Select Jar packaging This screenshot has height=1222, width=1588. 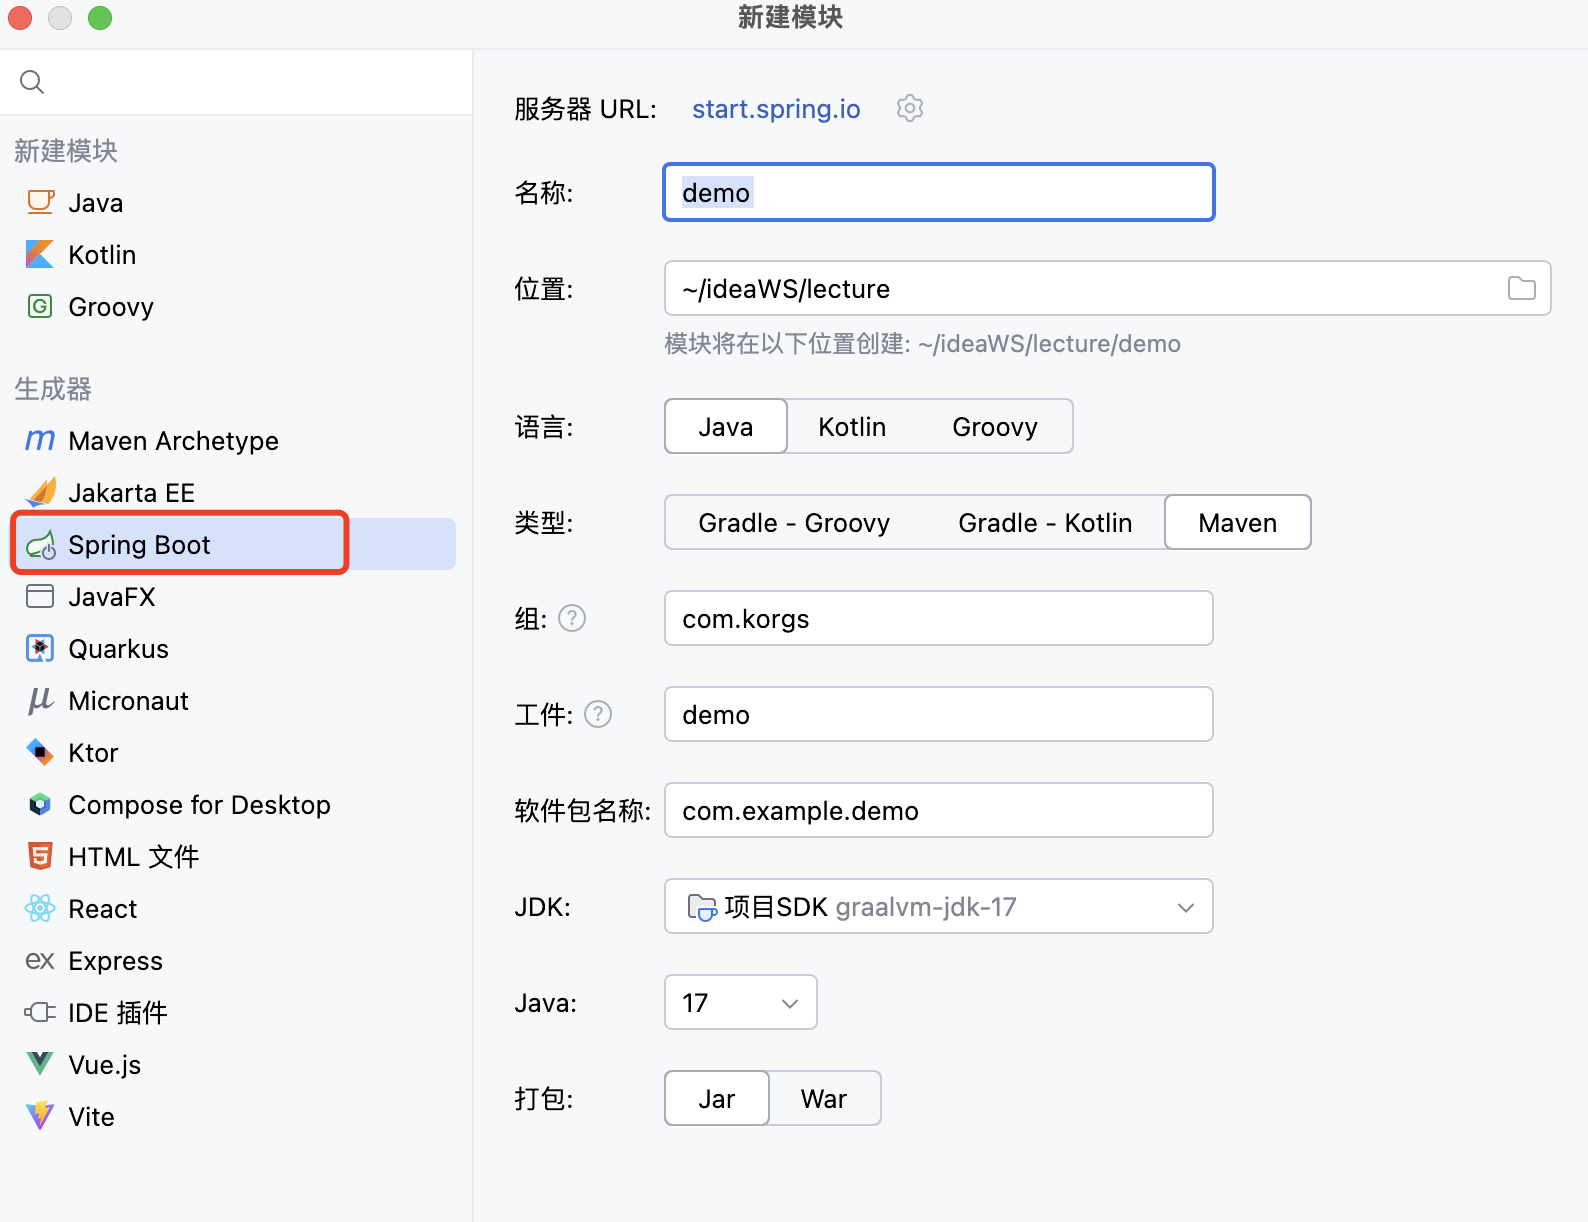(717, 1098)
